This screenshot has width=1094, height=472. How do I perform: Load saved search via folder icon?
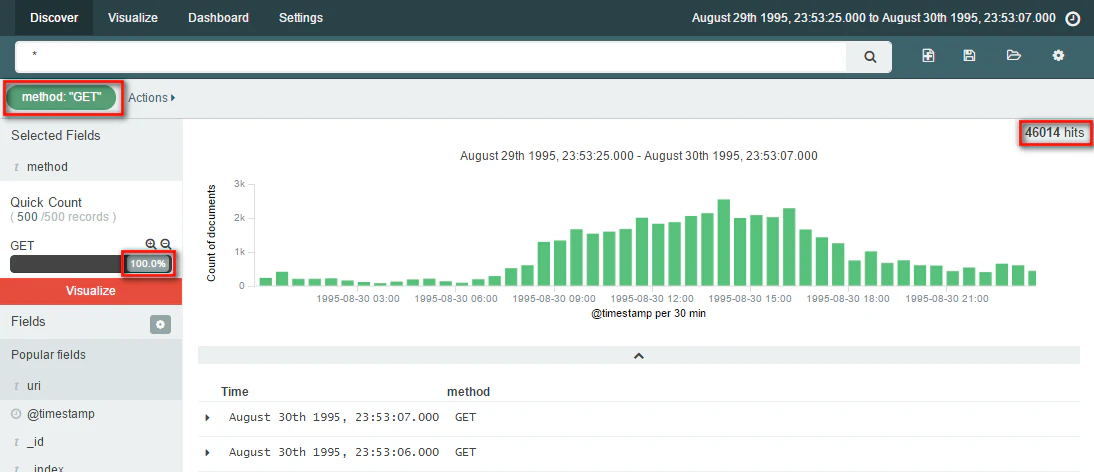[1014, 56]
